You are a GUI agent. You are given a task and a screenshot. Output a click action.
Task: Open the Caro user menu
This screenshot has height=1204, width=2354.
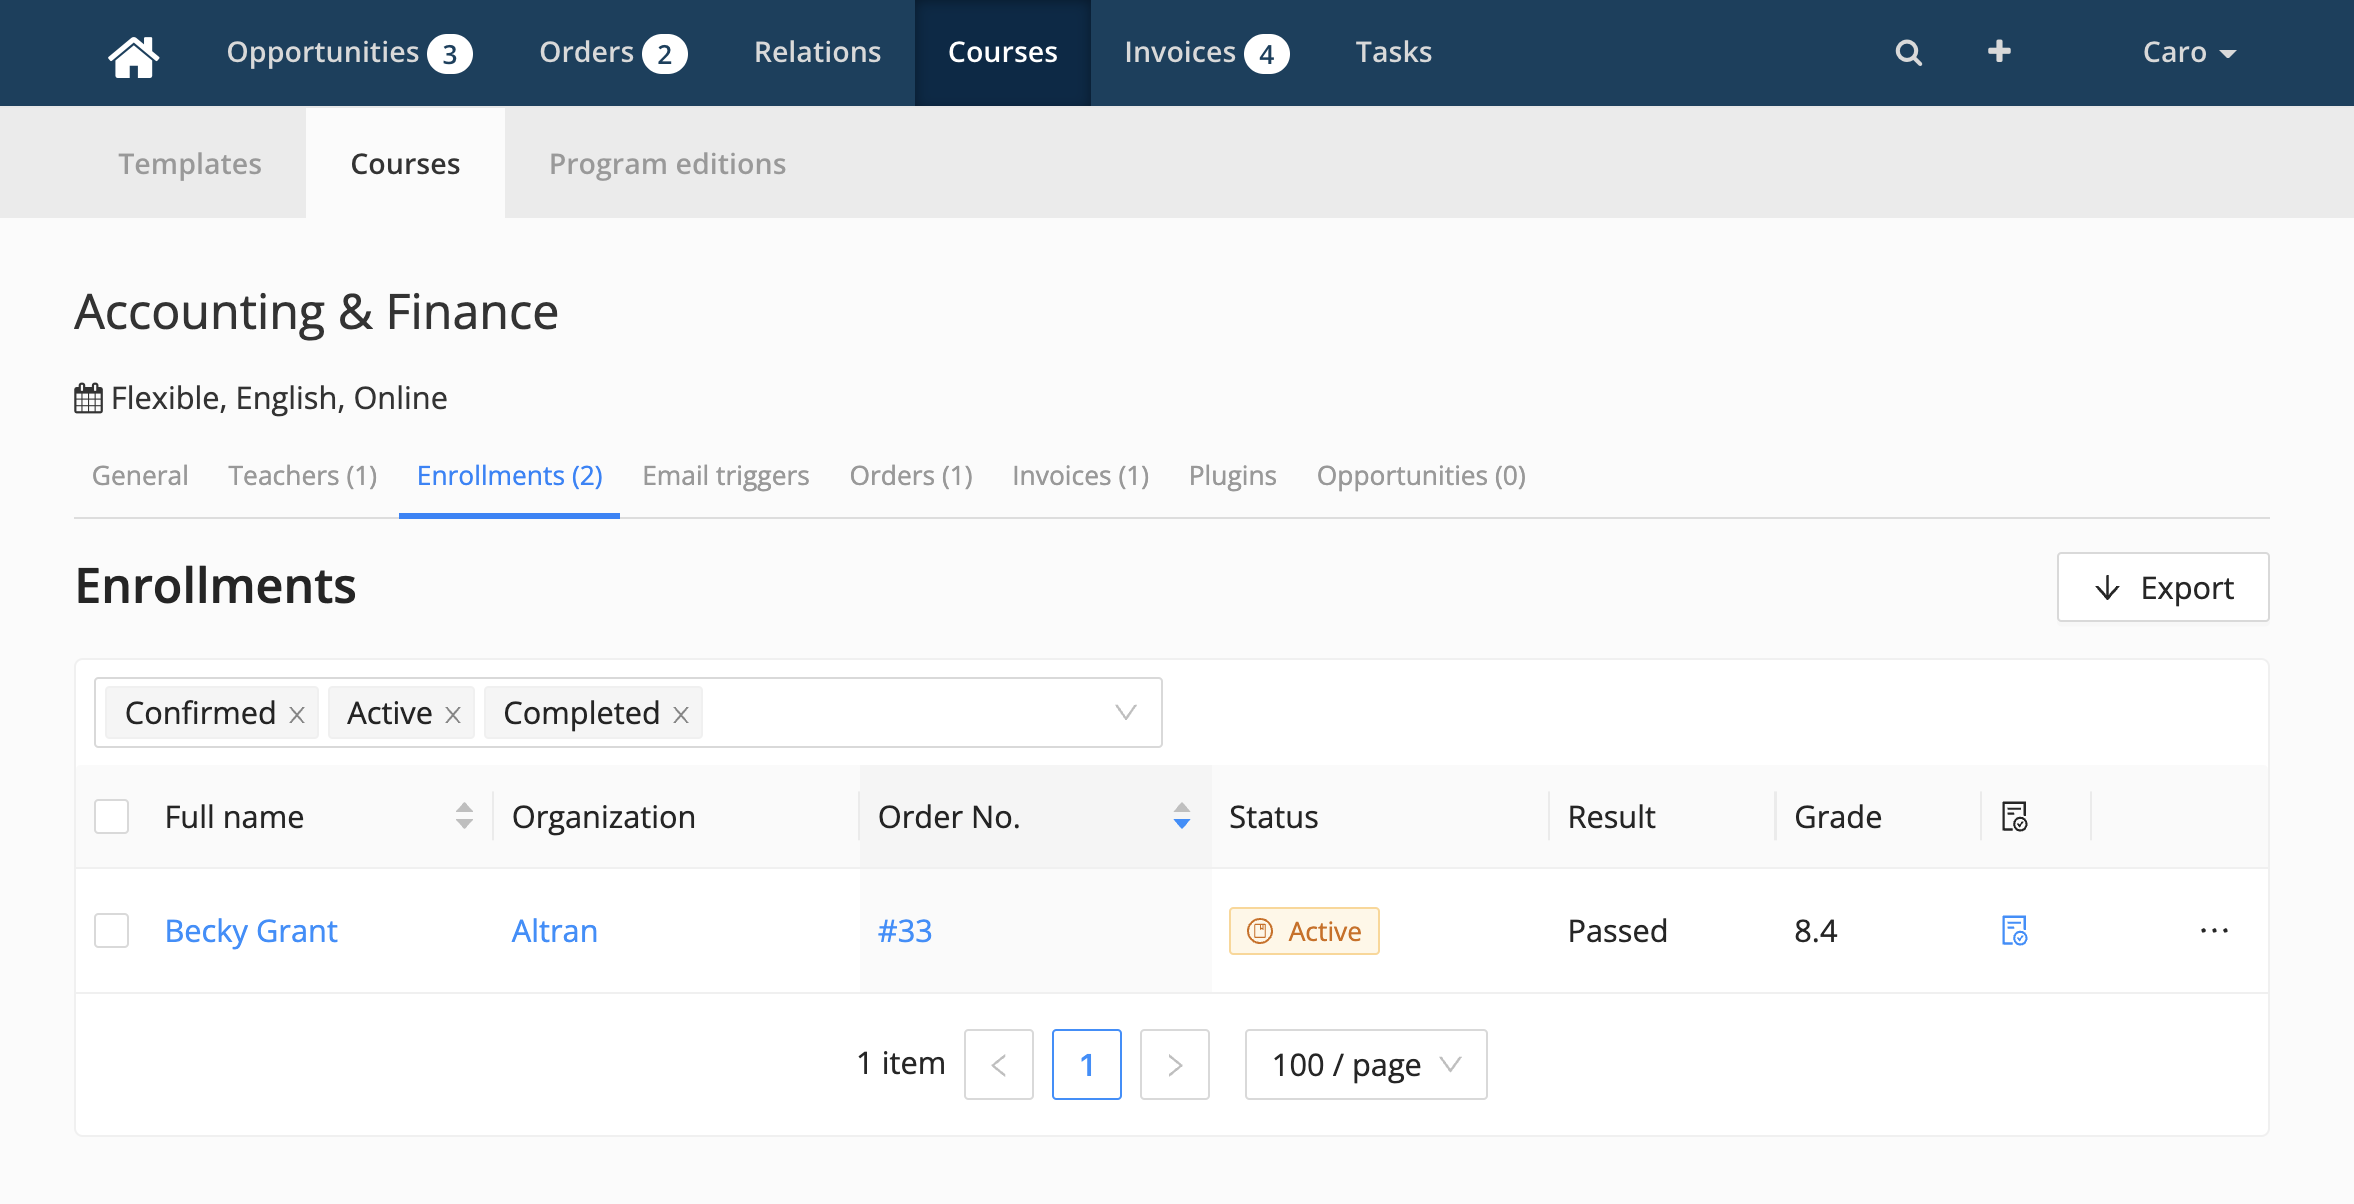(x=2188, y=52)
